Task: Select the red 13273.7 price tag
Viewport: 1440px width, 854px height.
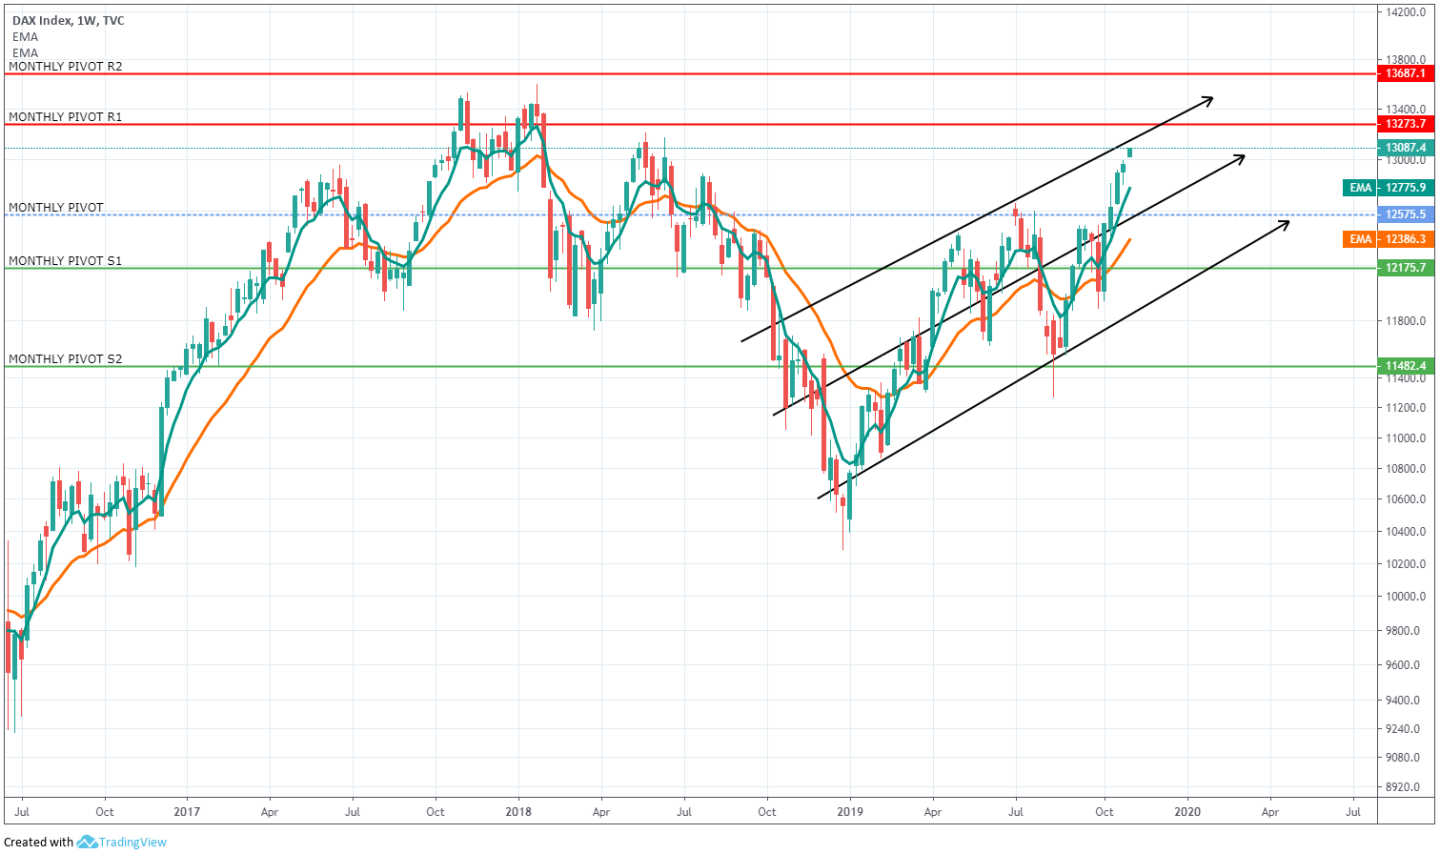Action: (1405, 124)
